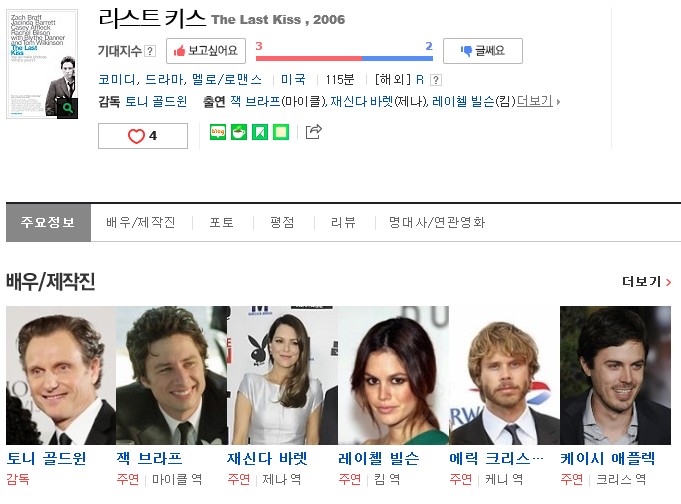Click the 멜로/로맨스 genre link
The width and height of the screenshot is (681, 504).
click(x=227, y=80)
